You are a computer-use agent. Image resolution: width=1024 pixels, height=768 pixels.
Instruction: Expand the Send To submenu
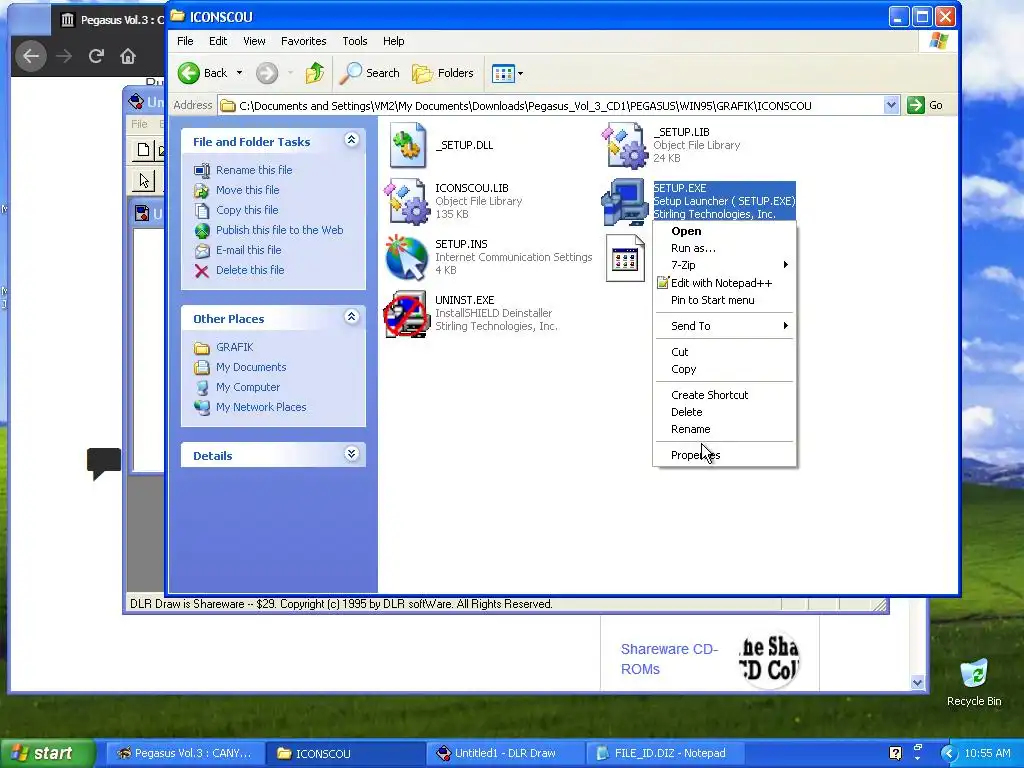click(724, 326)
